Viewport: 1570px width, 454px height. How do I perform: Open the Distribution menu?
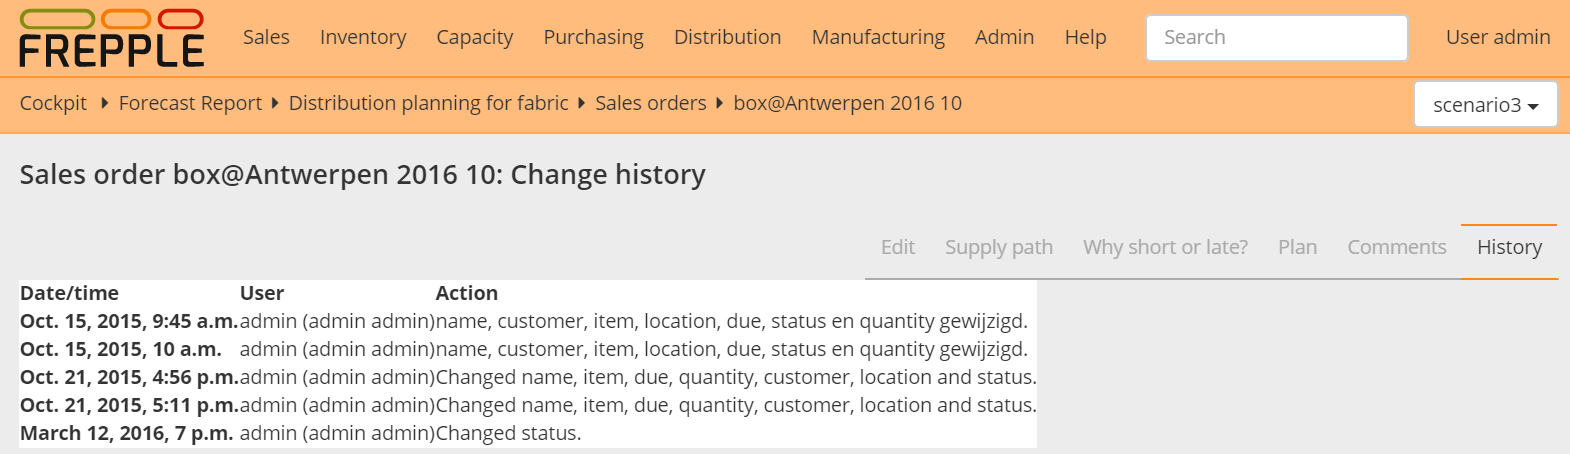[x=727, y=38]
